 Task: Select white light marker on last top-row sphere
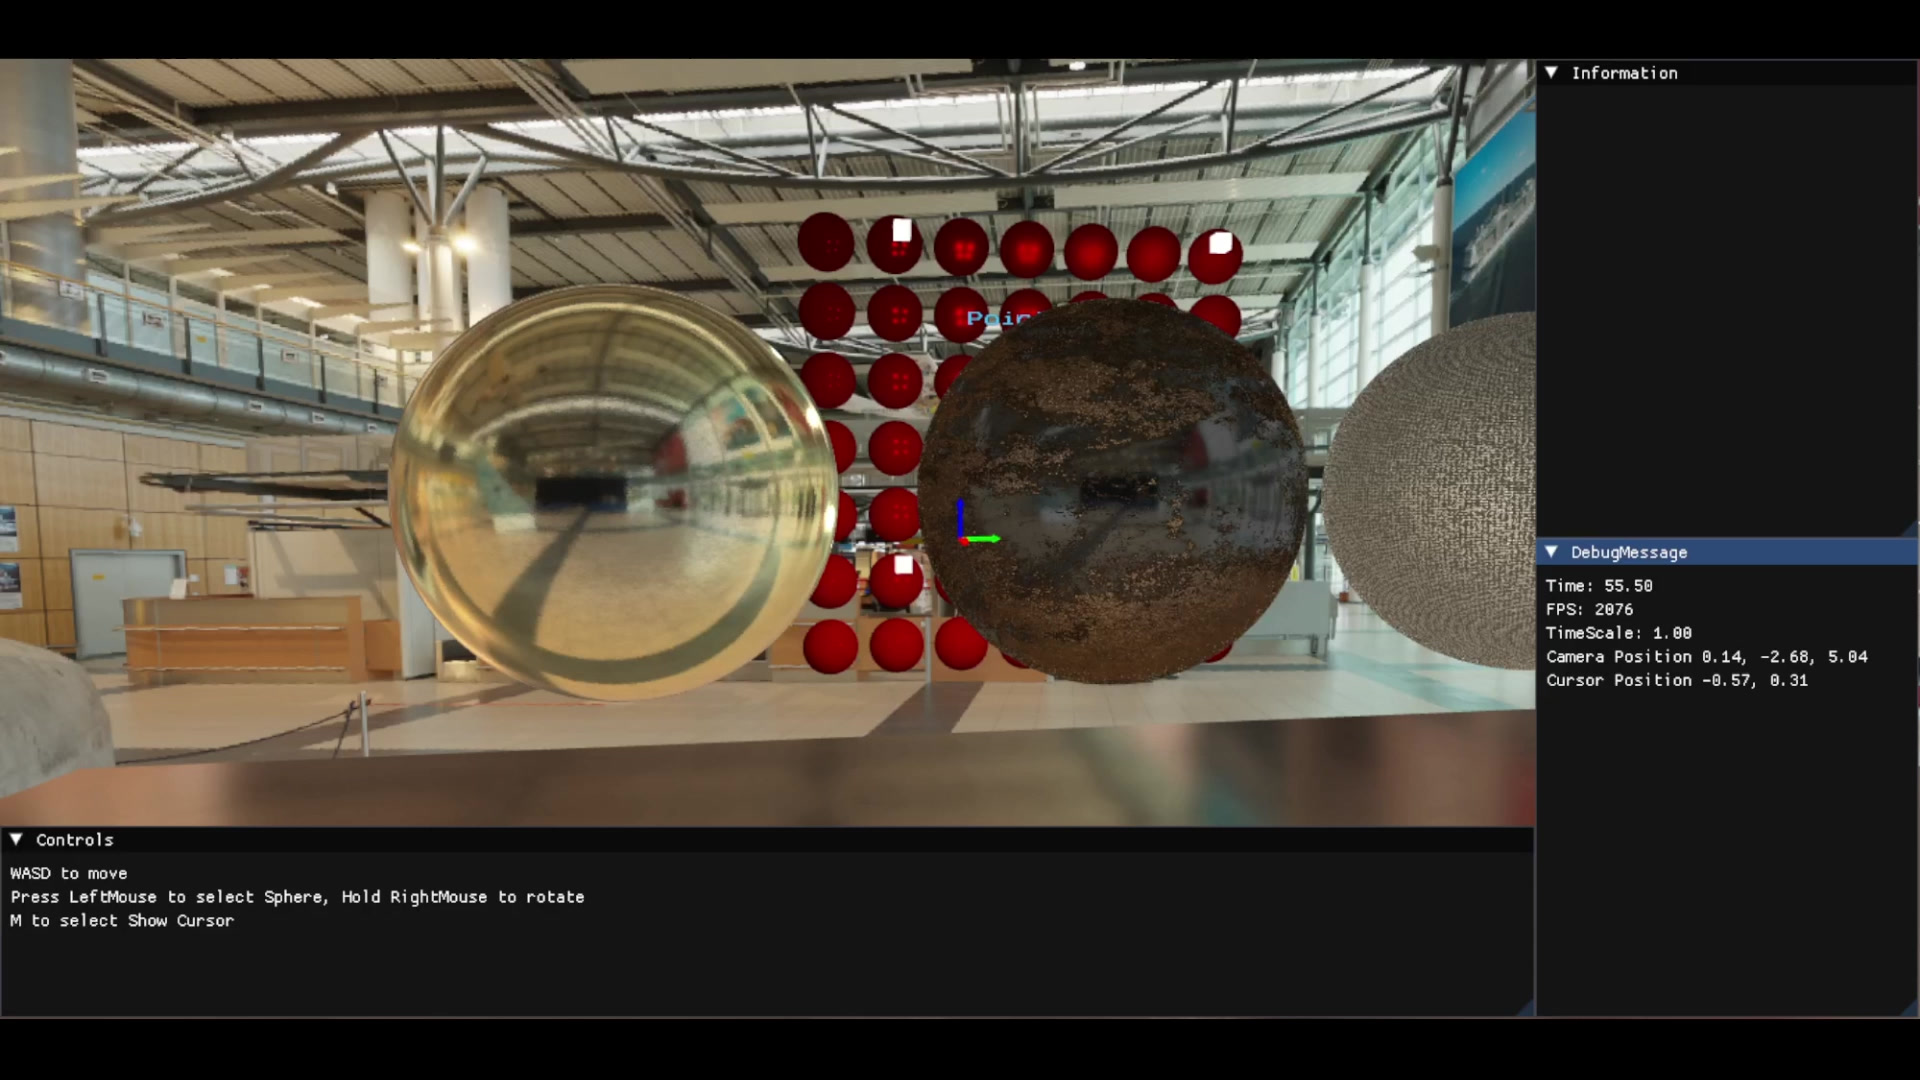pos(1220,243)
